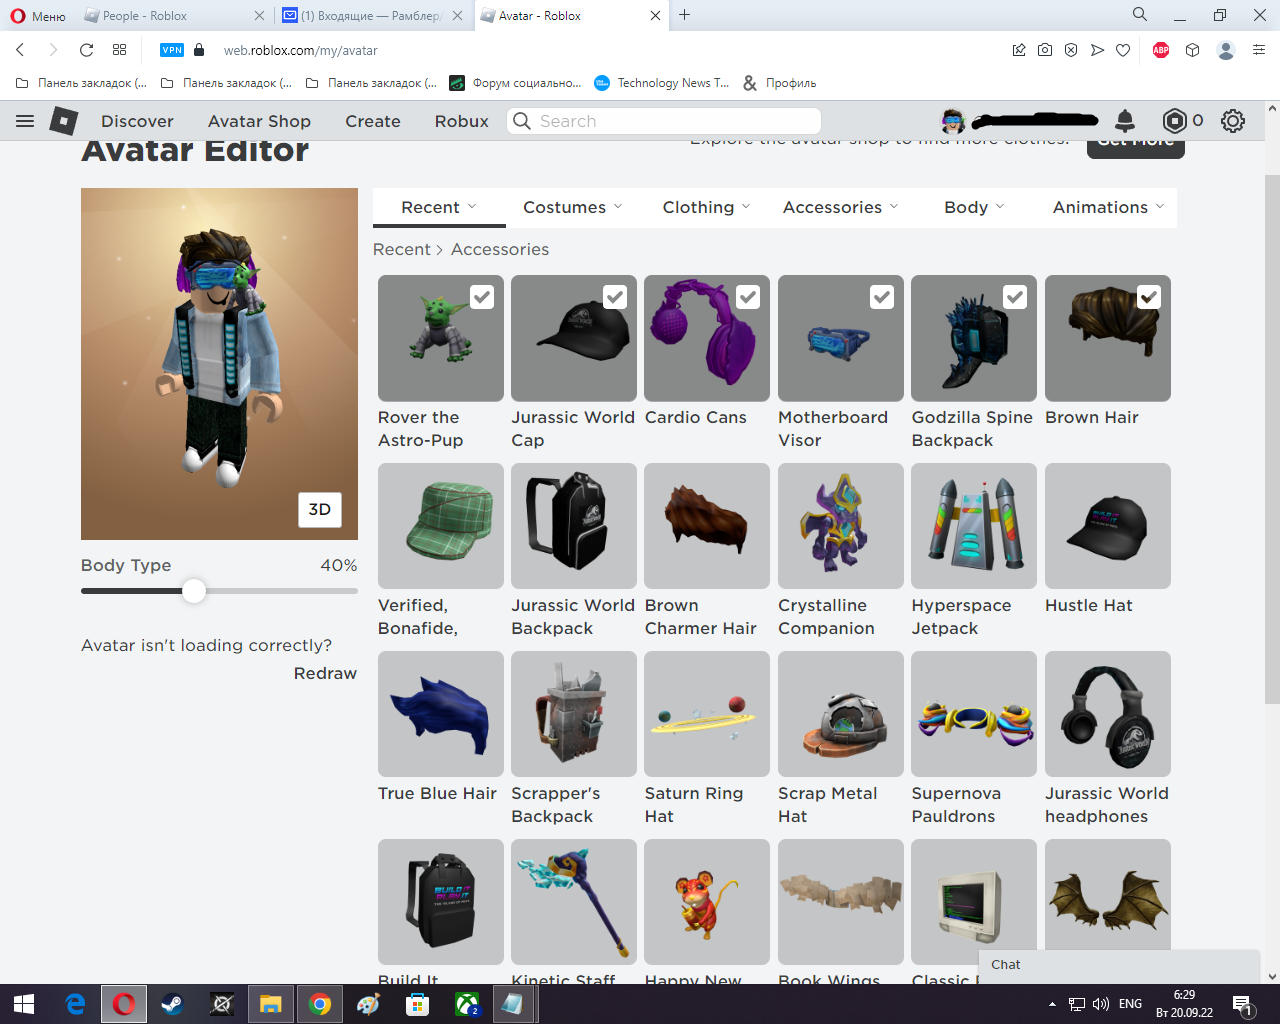The height and width of the screenshot is (1024, 1280).
Task: Click the taskbar volume speaker icon
Action: coord(1101,1004)
